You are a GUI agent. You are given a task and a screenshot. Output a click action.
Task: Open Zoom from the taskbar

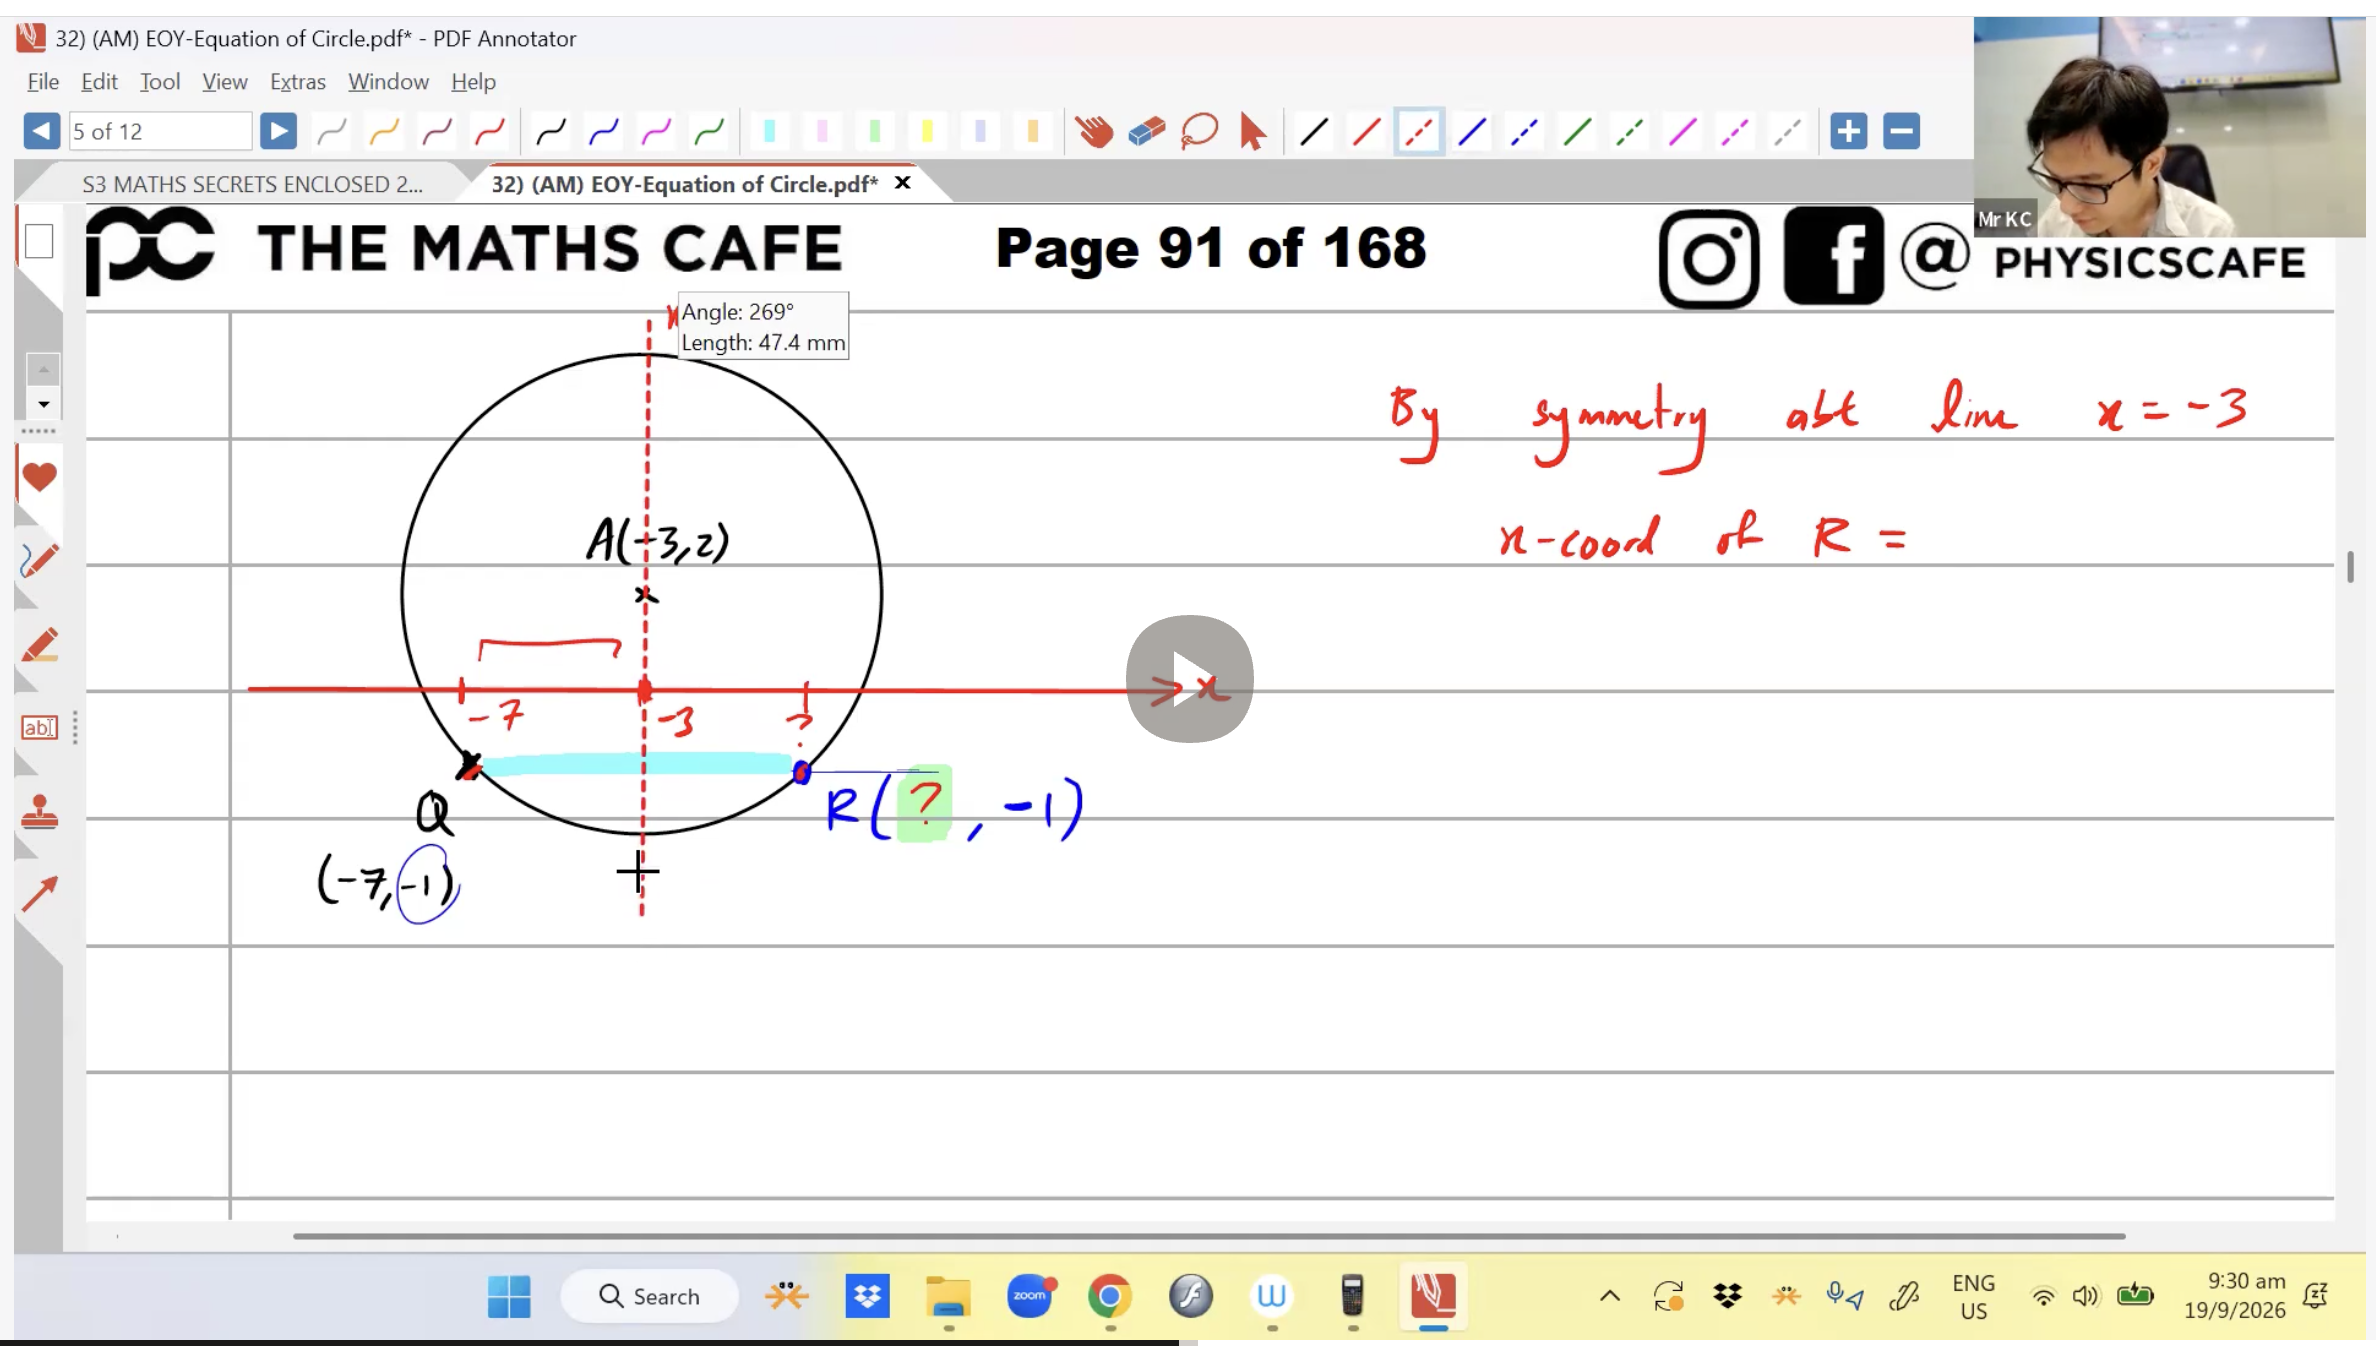tap(1030, 1297)
